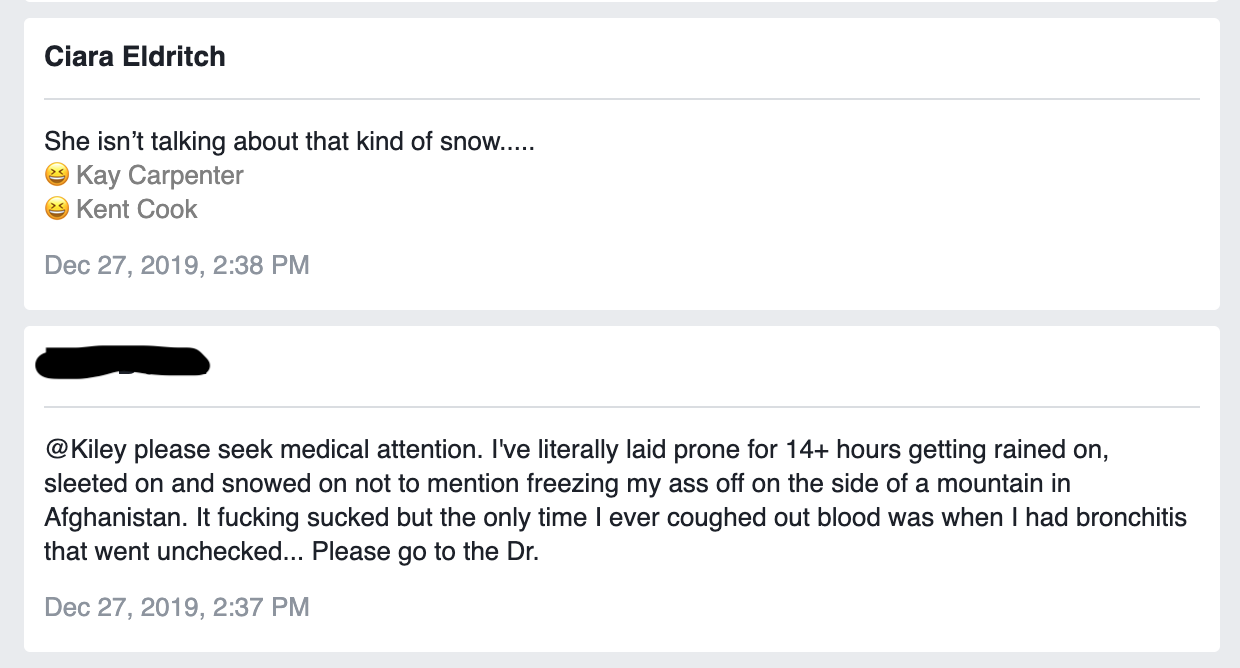This screenshot has width=1240, height=668.
Task: Click the laughing emoji beside Kent Cook
Action: point(57,210)
